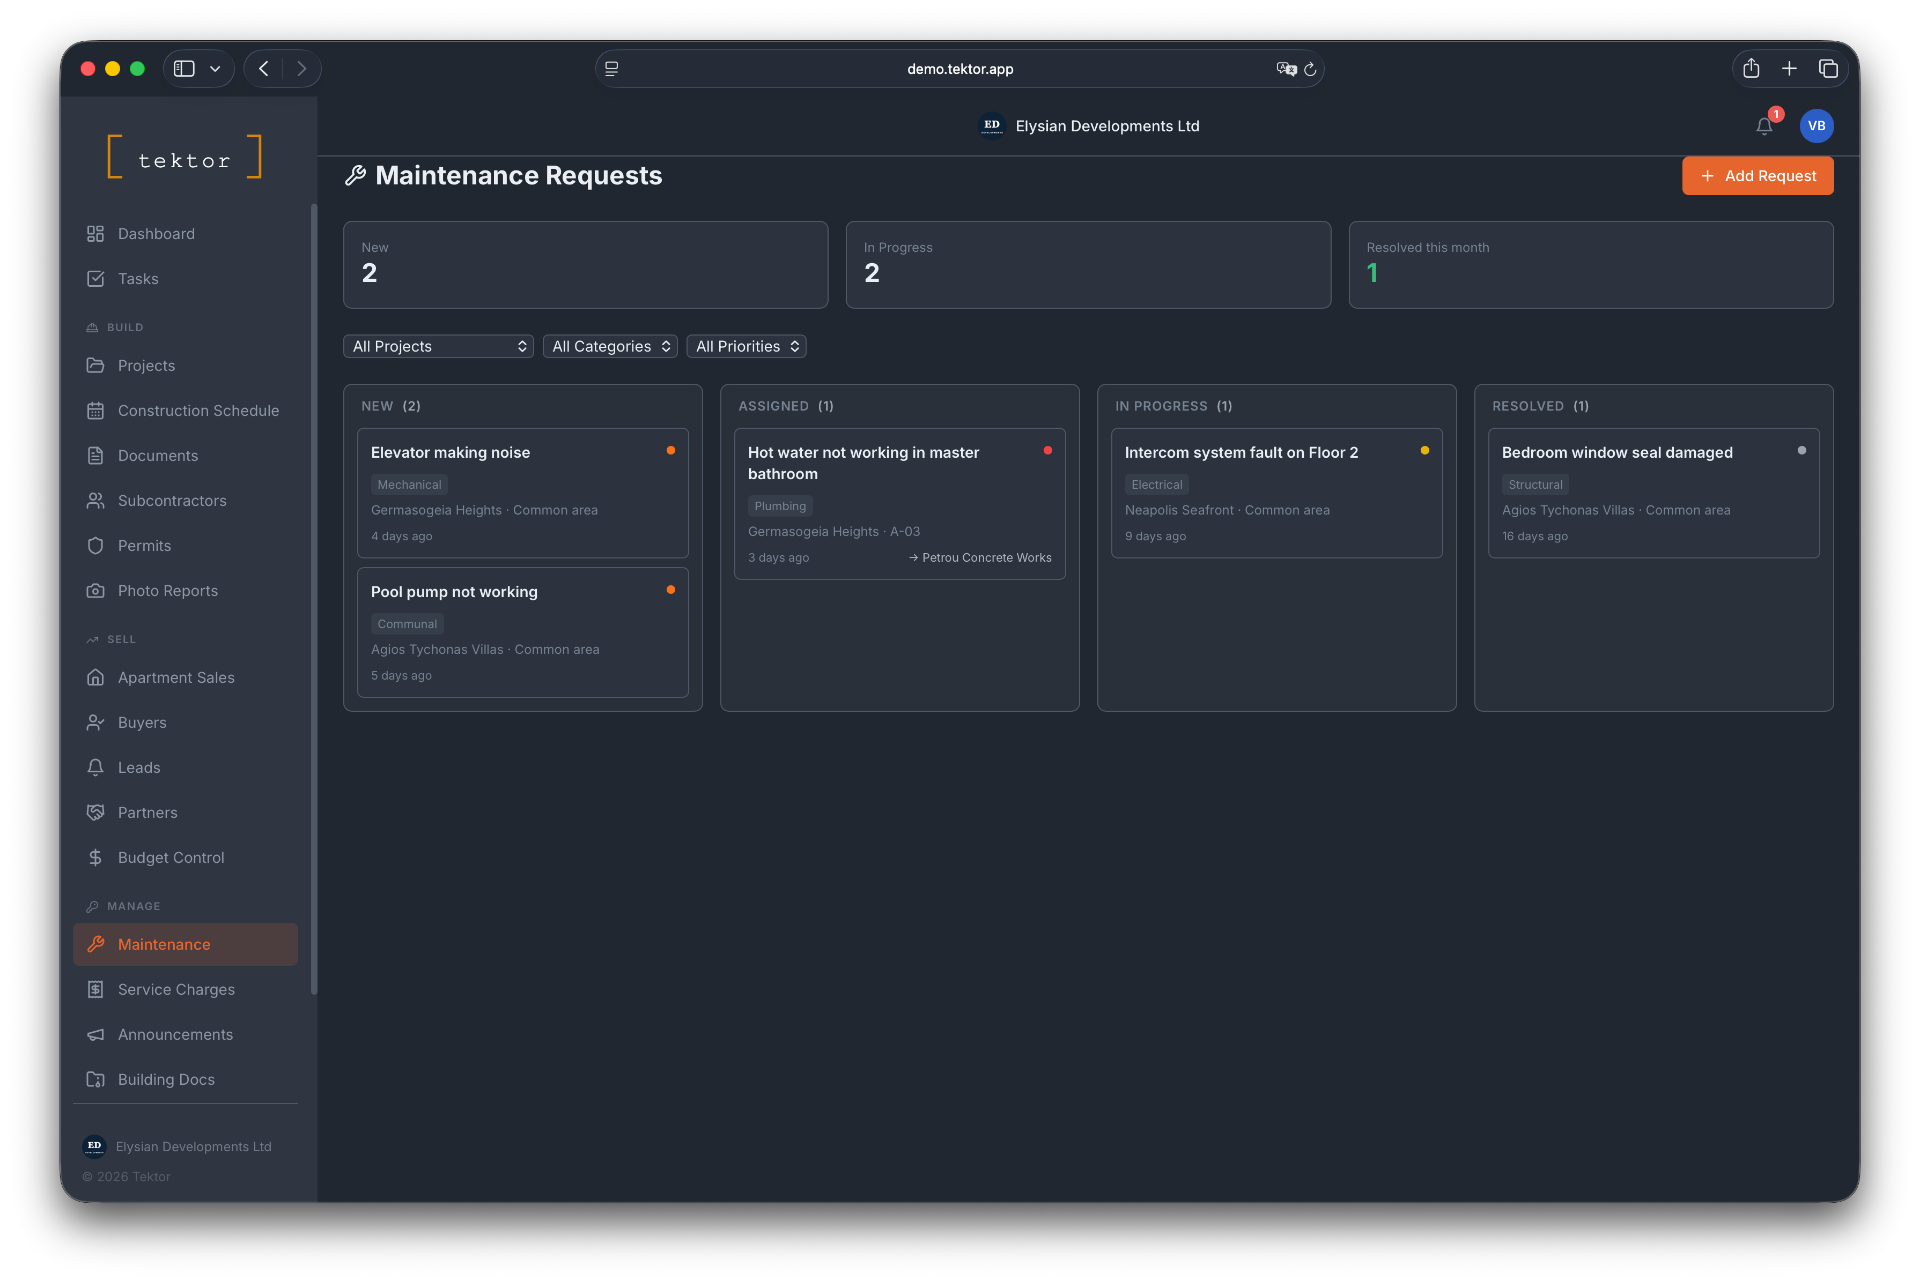
Task: Click the Elevator making noise orange priority dot
Action: pyautogui.click(x=671, y=450)
